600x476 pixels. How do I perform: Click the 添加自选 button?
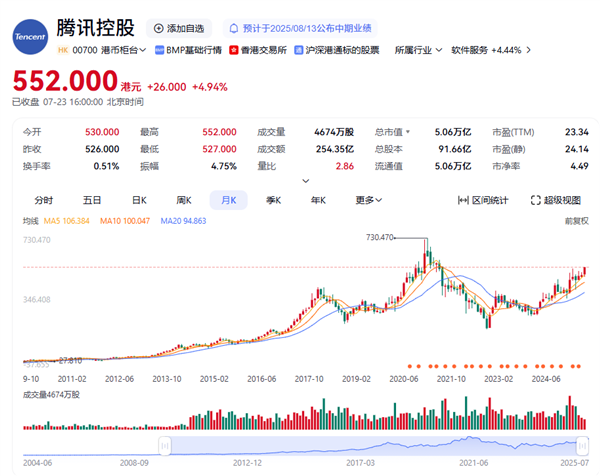tap(179, 28)
